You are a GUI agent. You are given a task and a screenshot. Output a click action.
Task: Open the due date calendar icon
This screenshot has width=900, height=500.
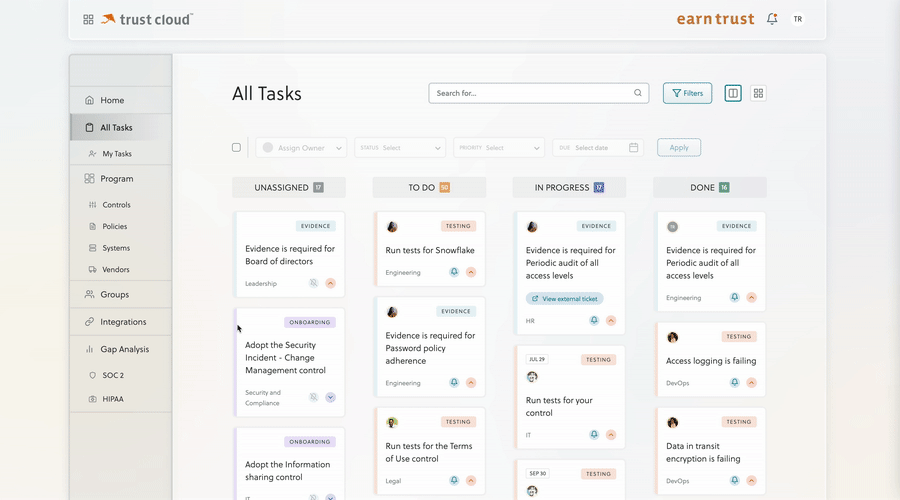[634, 148]
